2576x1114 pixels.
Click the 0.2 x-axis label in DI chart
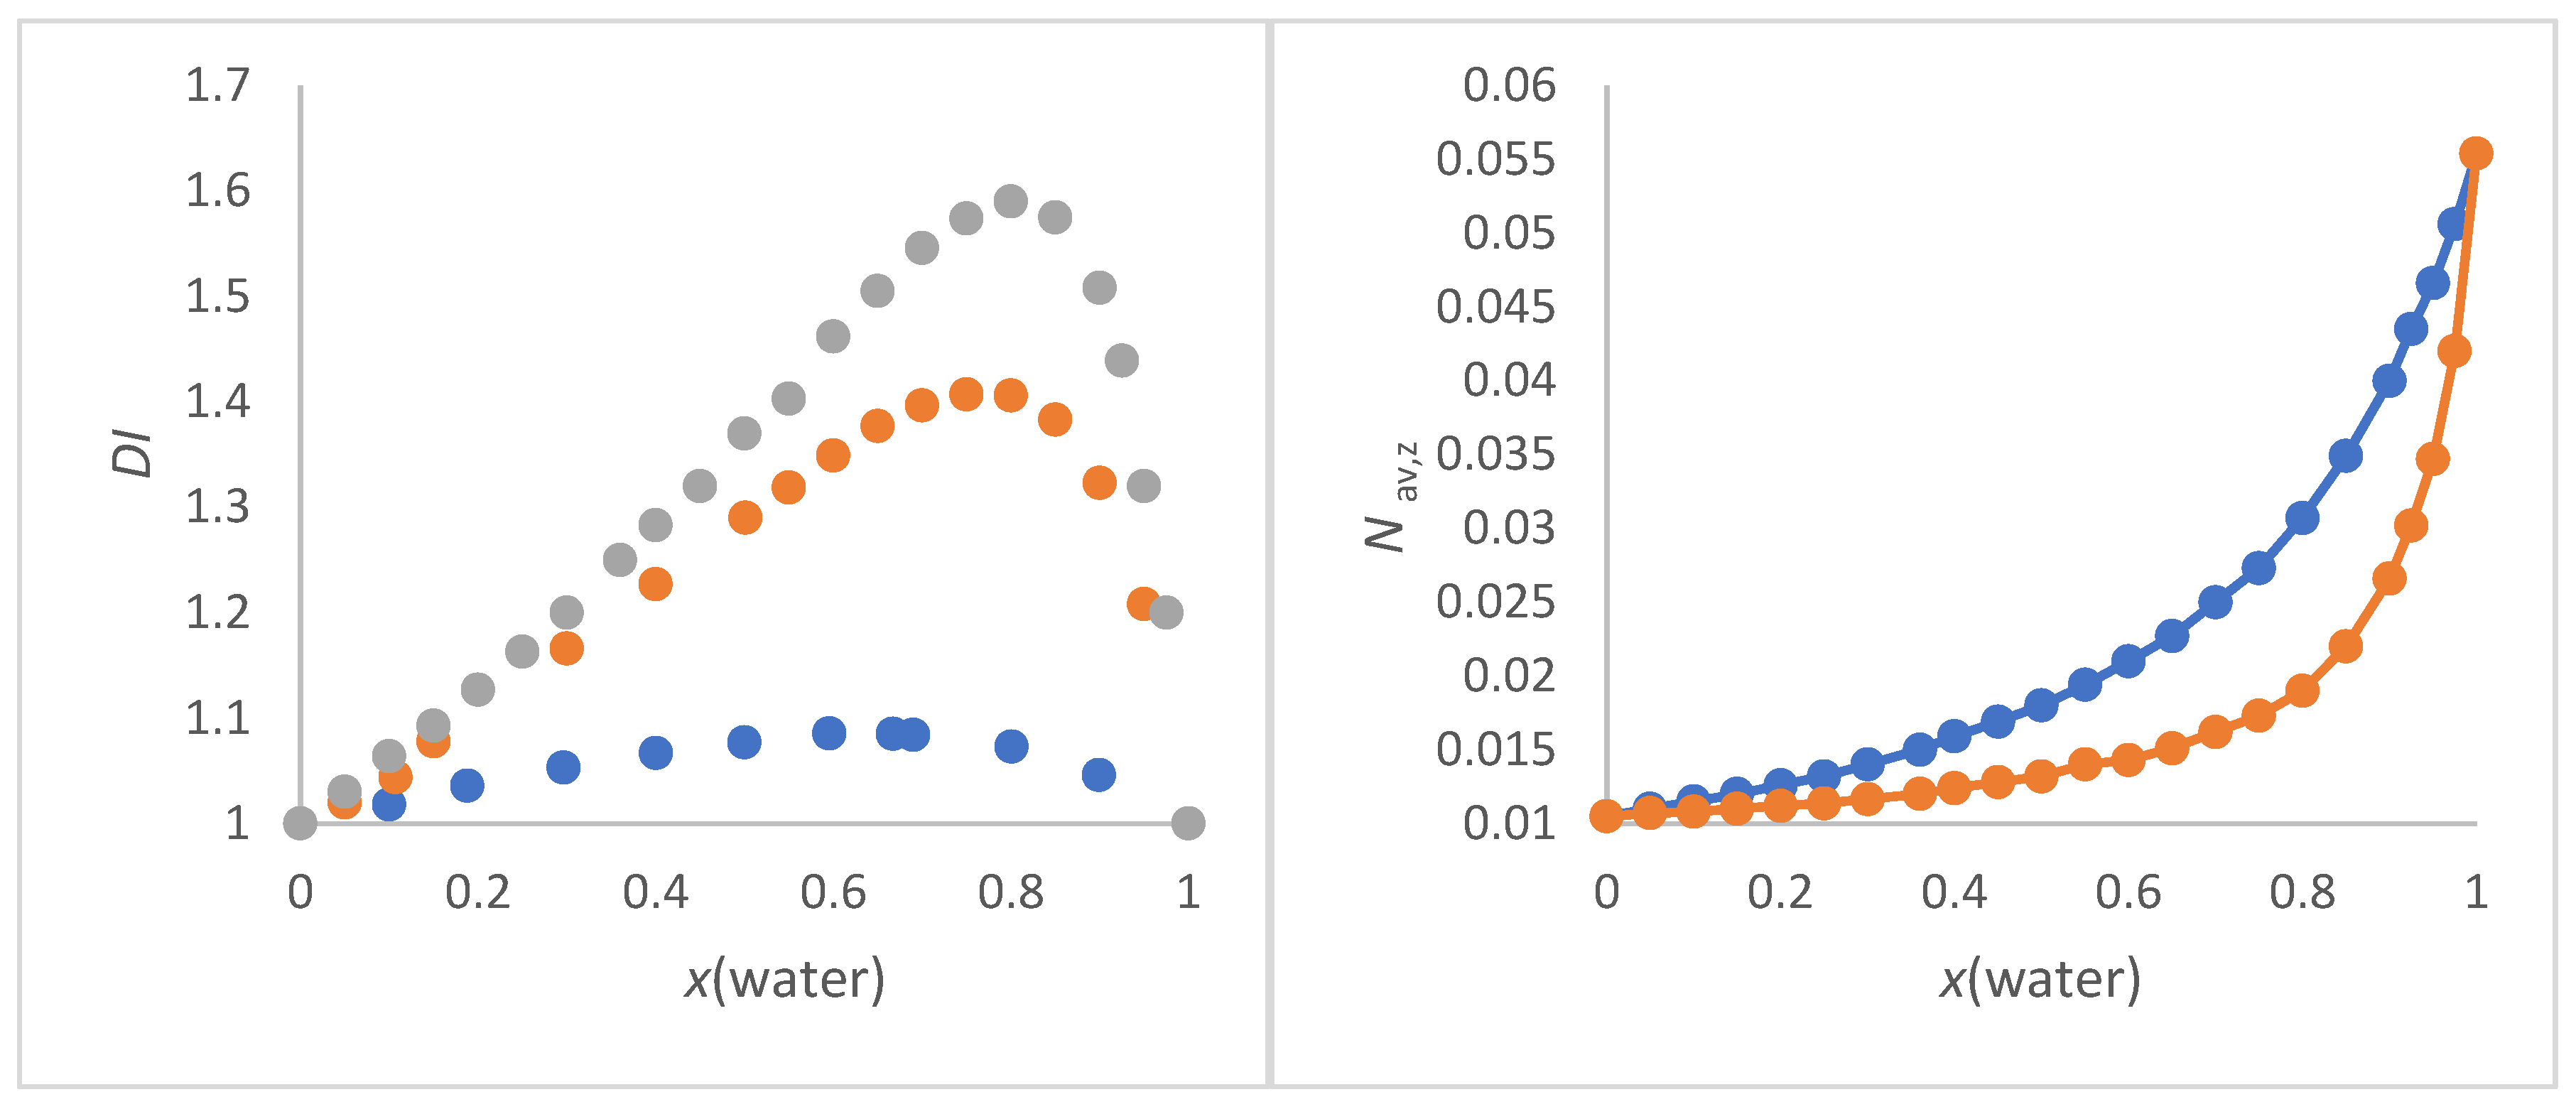click(x=477, y=892)
